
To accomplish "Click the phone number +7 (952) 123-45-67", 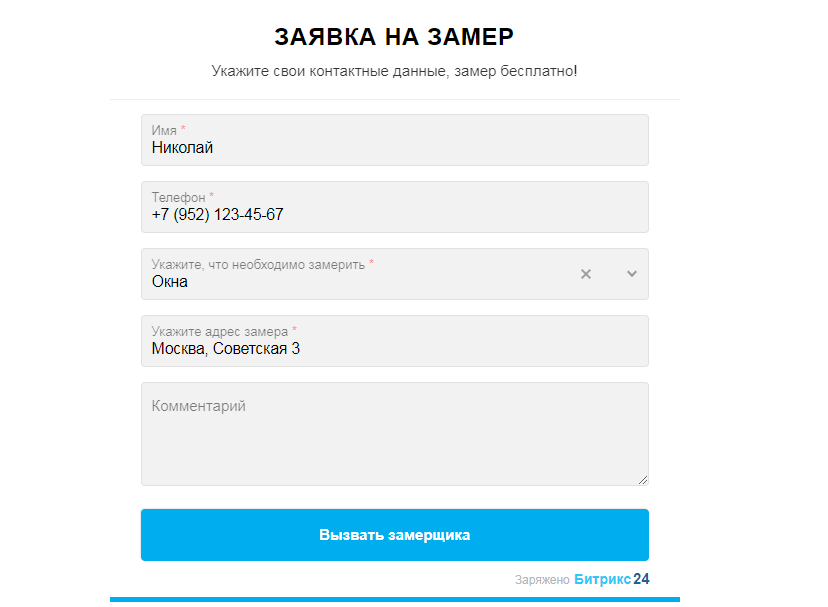I will click(x=217, y=215).
